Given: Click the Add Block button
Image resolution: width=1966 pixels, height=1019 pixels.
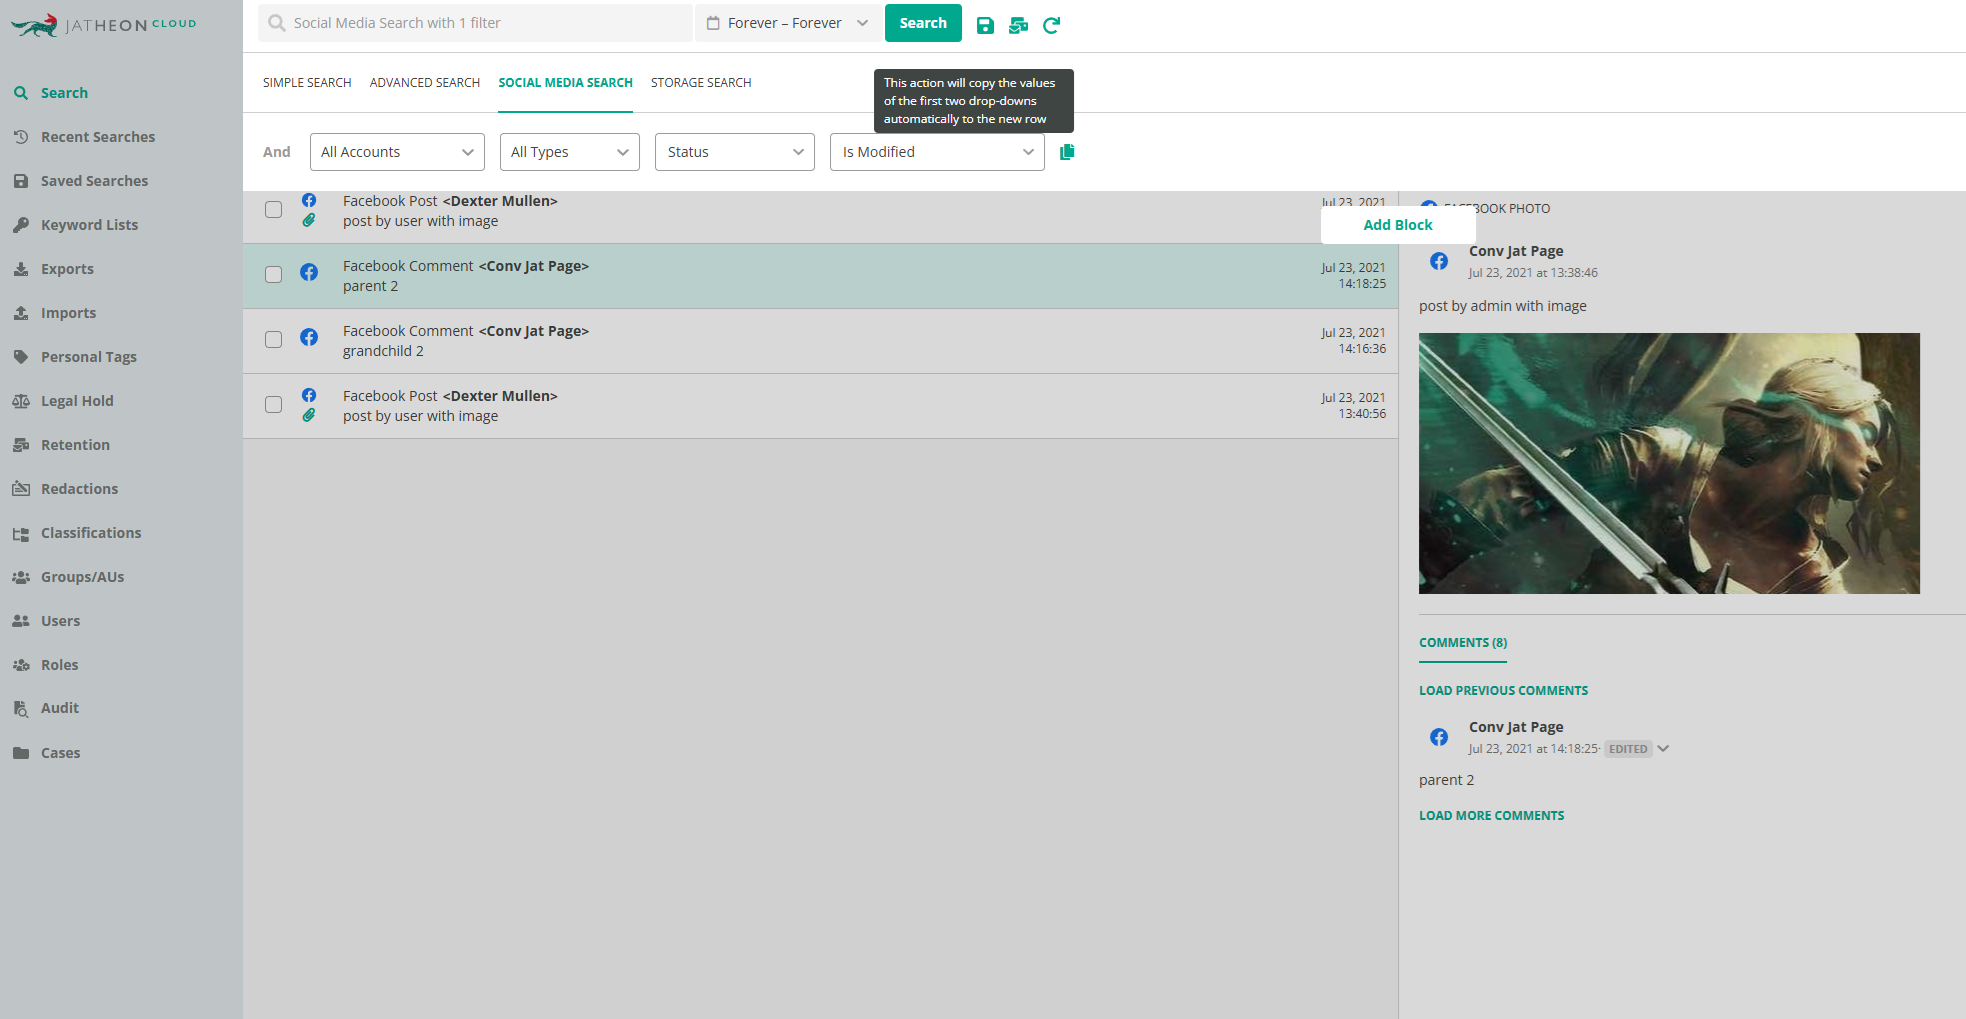Looking at the screenshot, I should pyautogui.click(x=1398, y=225).
